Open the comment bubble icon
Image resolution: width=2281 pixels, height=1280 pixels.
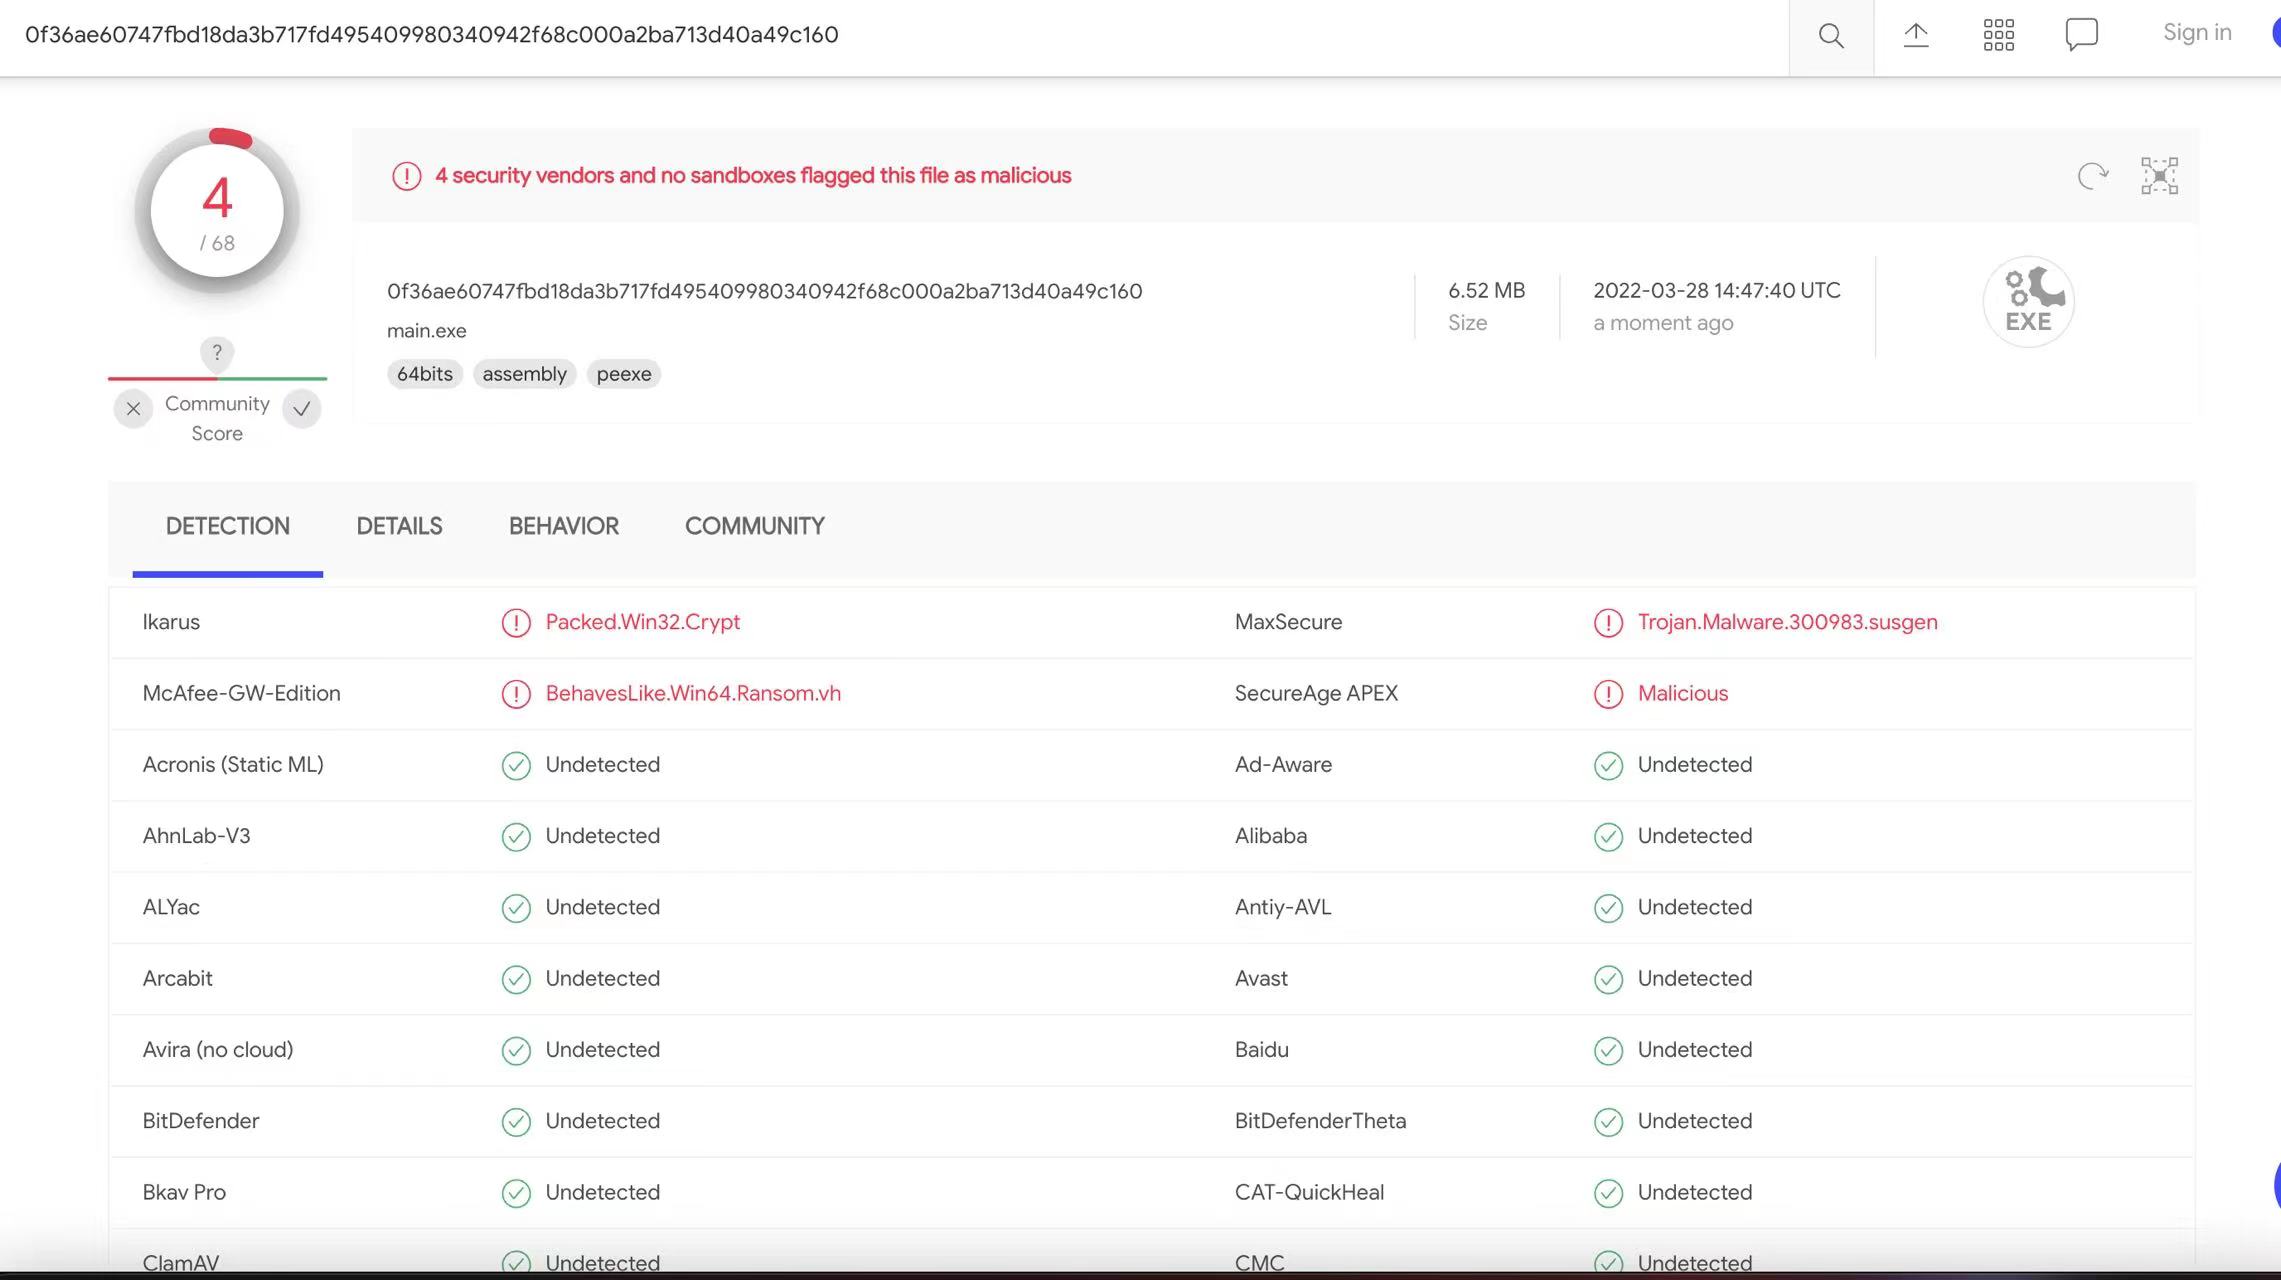coord(2081,35)
